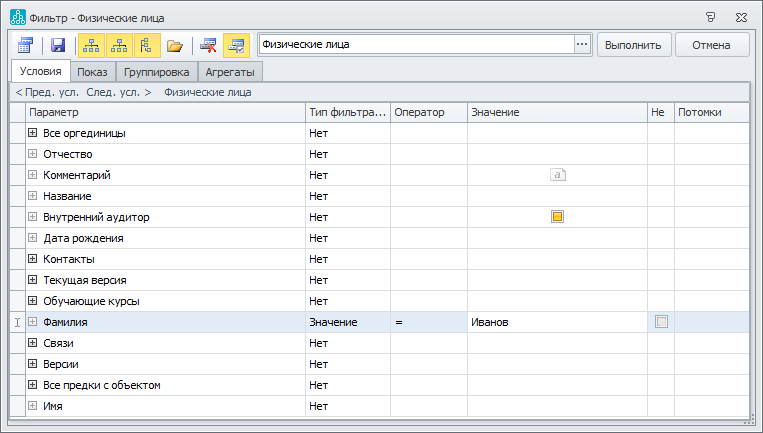Click the clear filter red-cross icon
This screenshot has height=433, width=763.
click(x=208, y=45)
